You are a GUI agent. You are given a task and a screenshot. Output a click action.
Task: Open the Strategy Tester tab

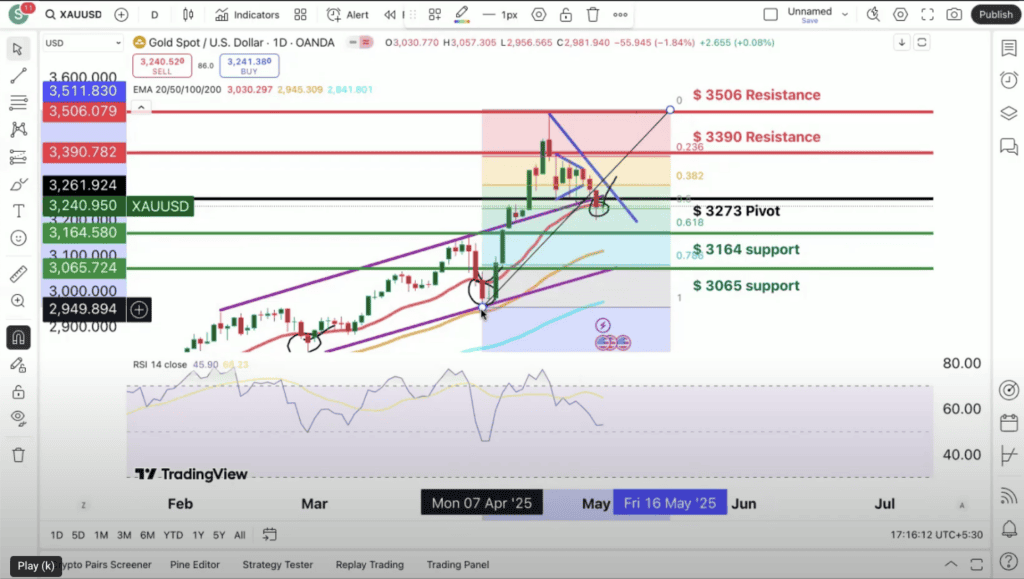click(278, 565)
